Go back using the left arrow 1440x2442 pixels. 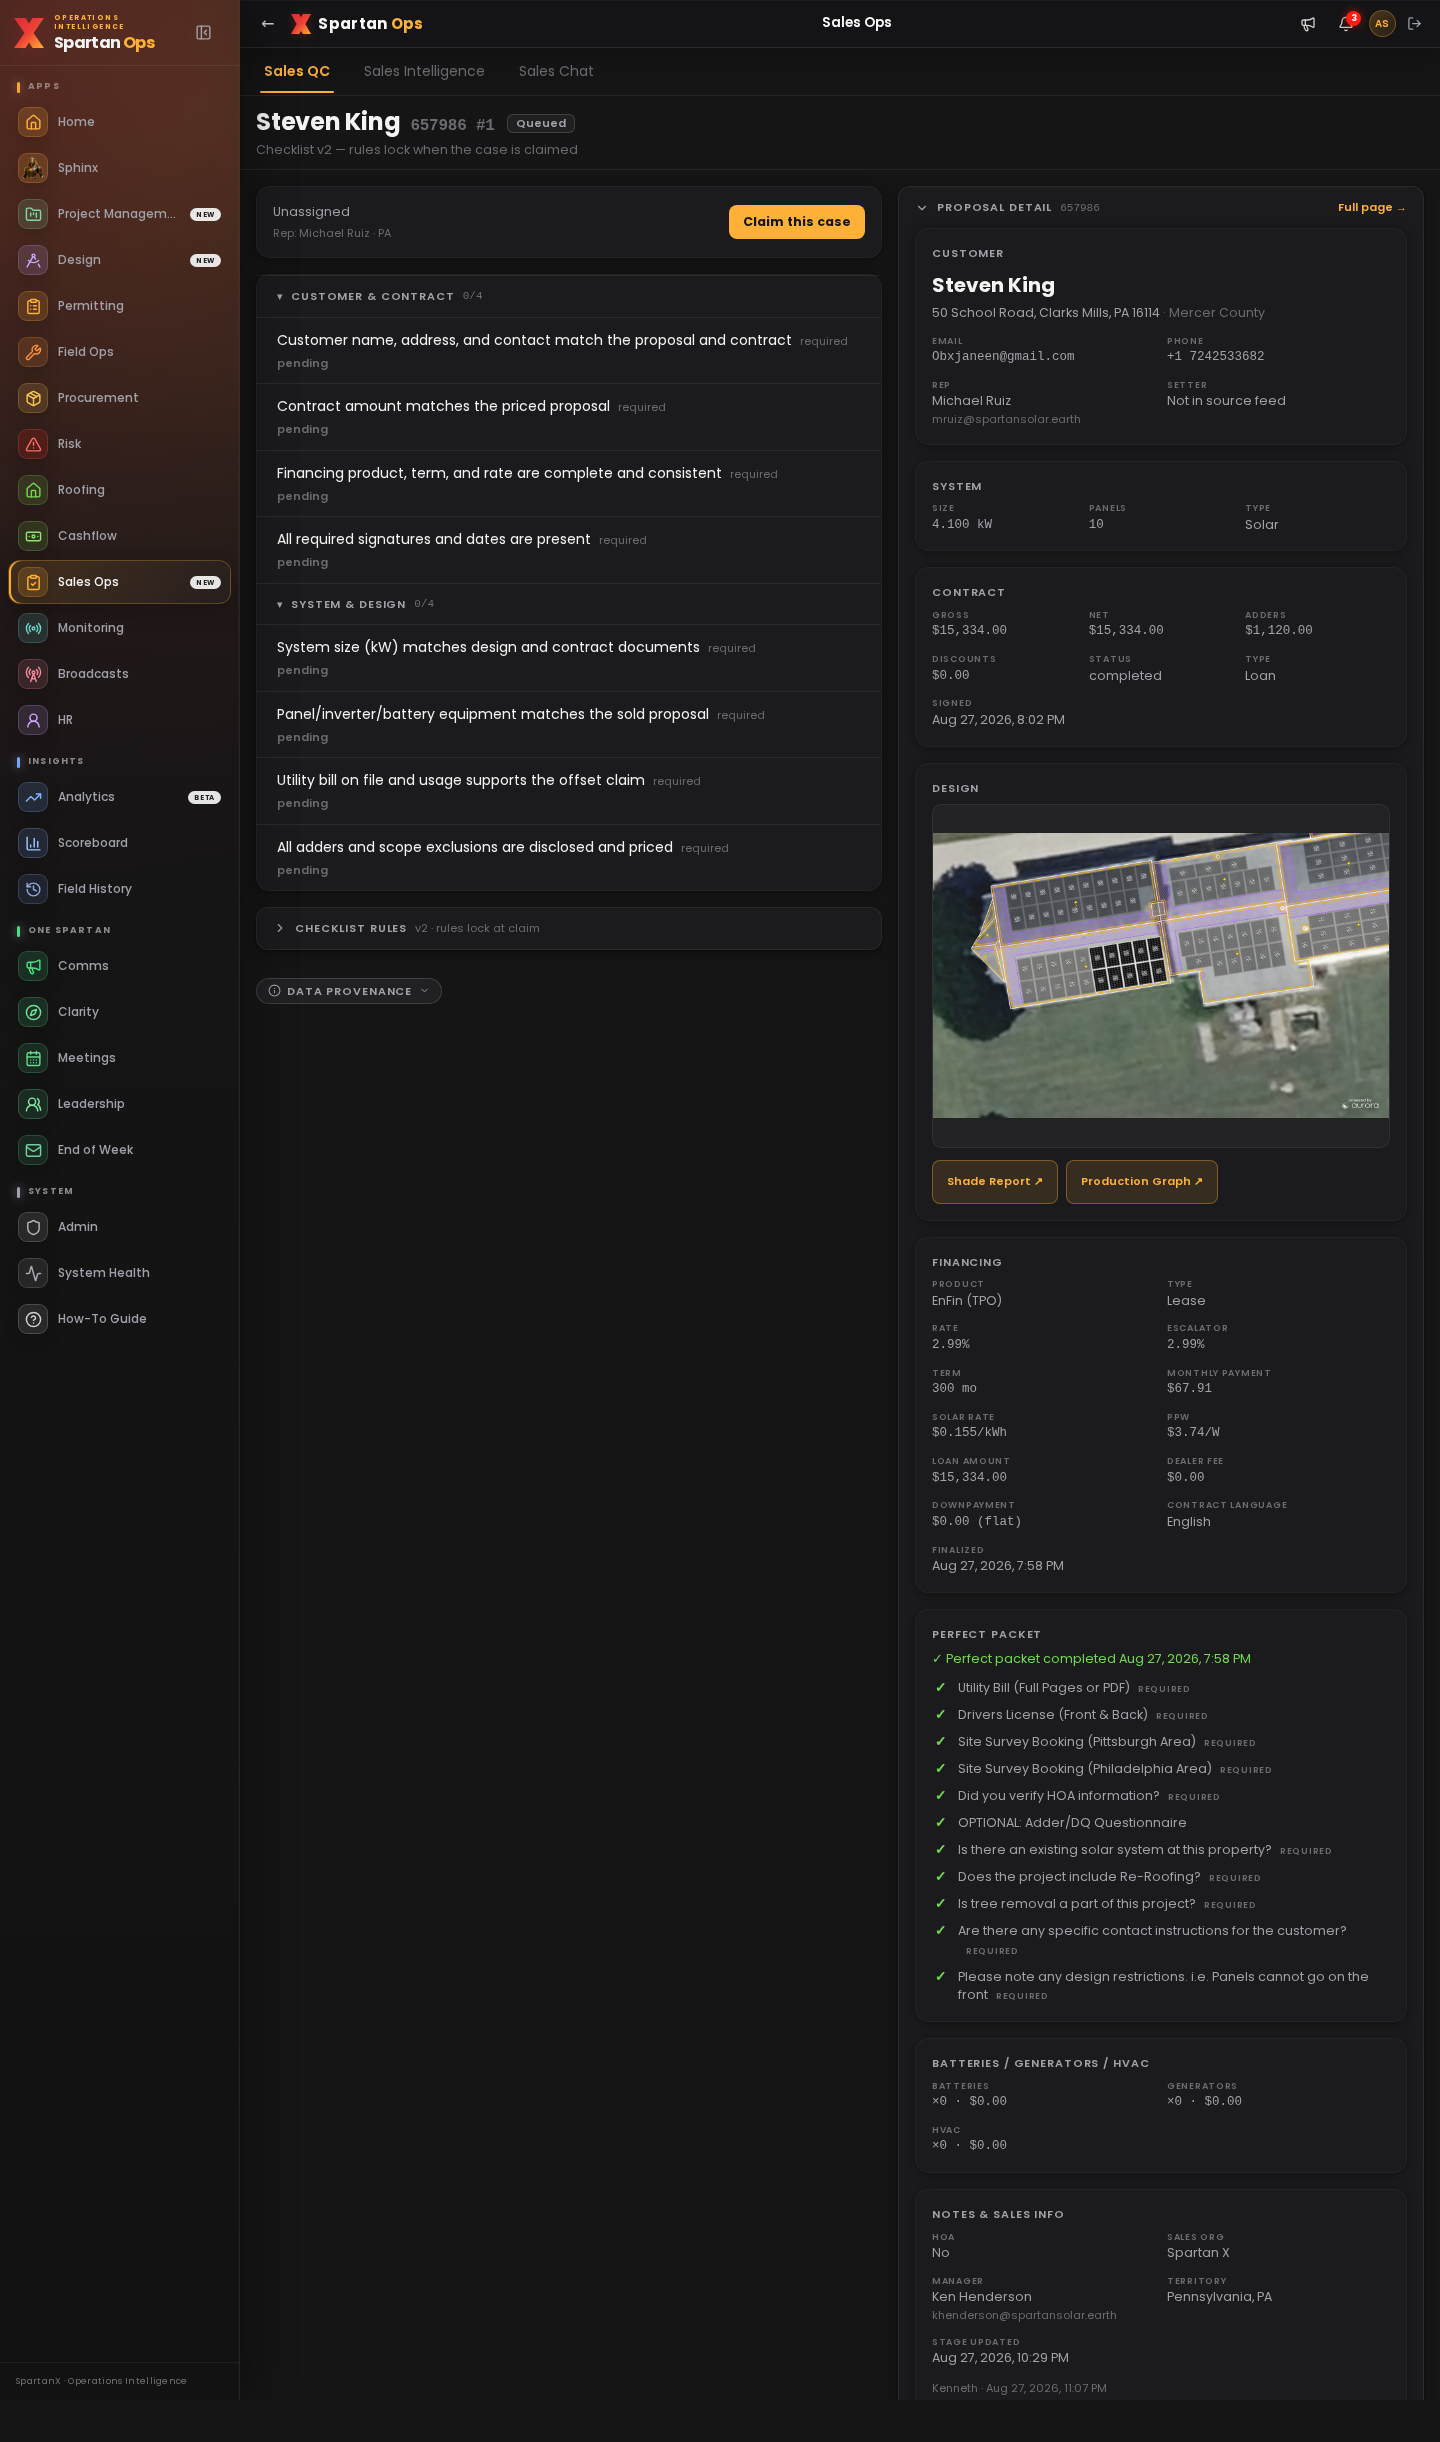pos(267,24)
